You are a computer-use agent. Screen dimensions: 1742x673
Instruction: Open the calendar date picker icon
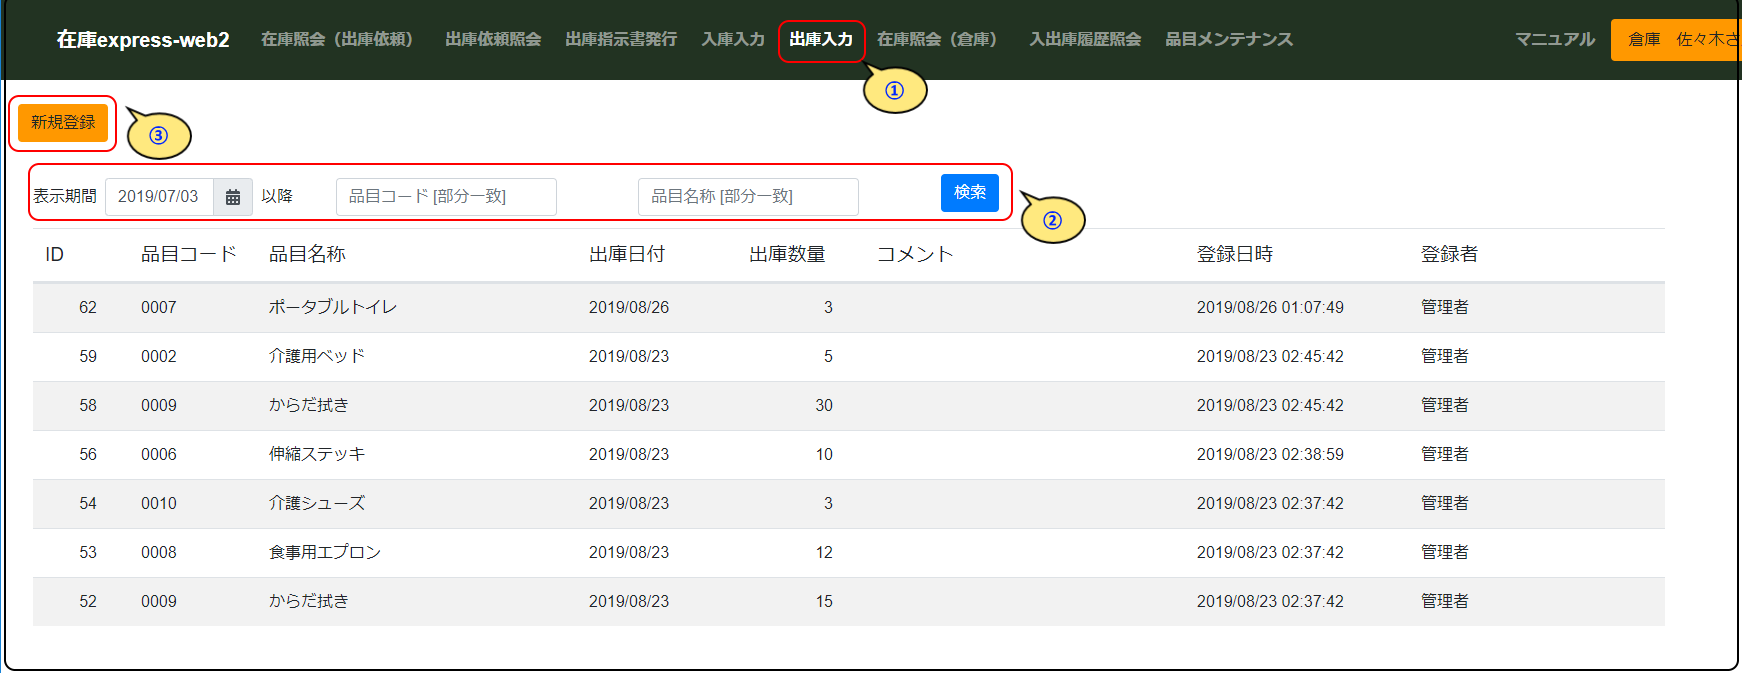232,197
